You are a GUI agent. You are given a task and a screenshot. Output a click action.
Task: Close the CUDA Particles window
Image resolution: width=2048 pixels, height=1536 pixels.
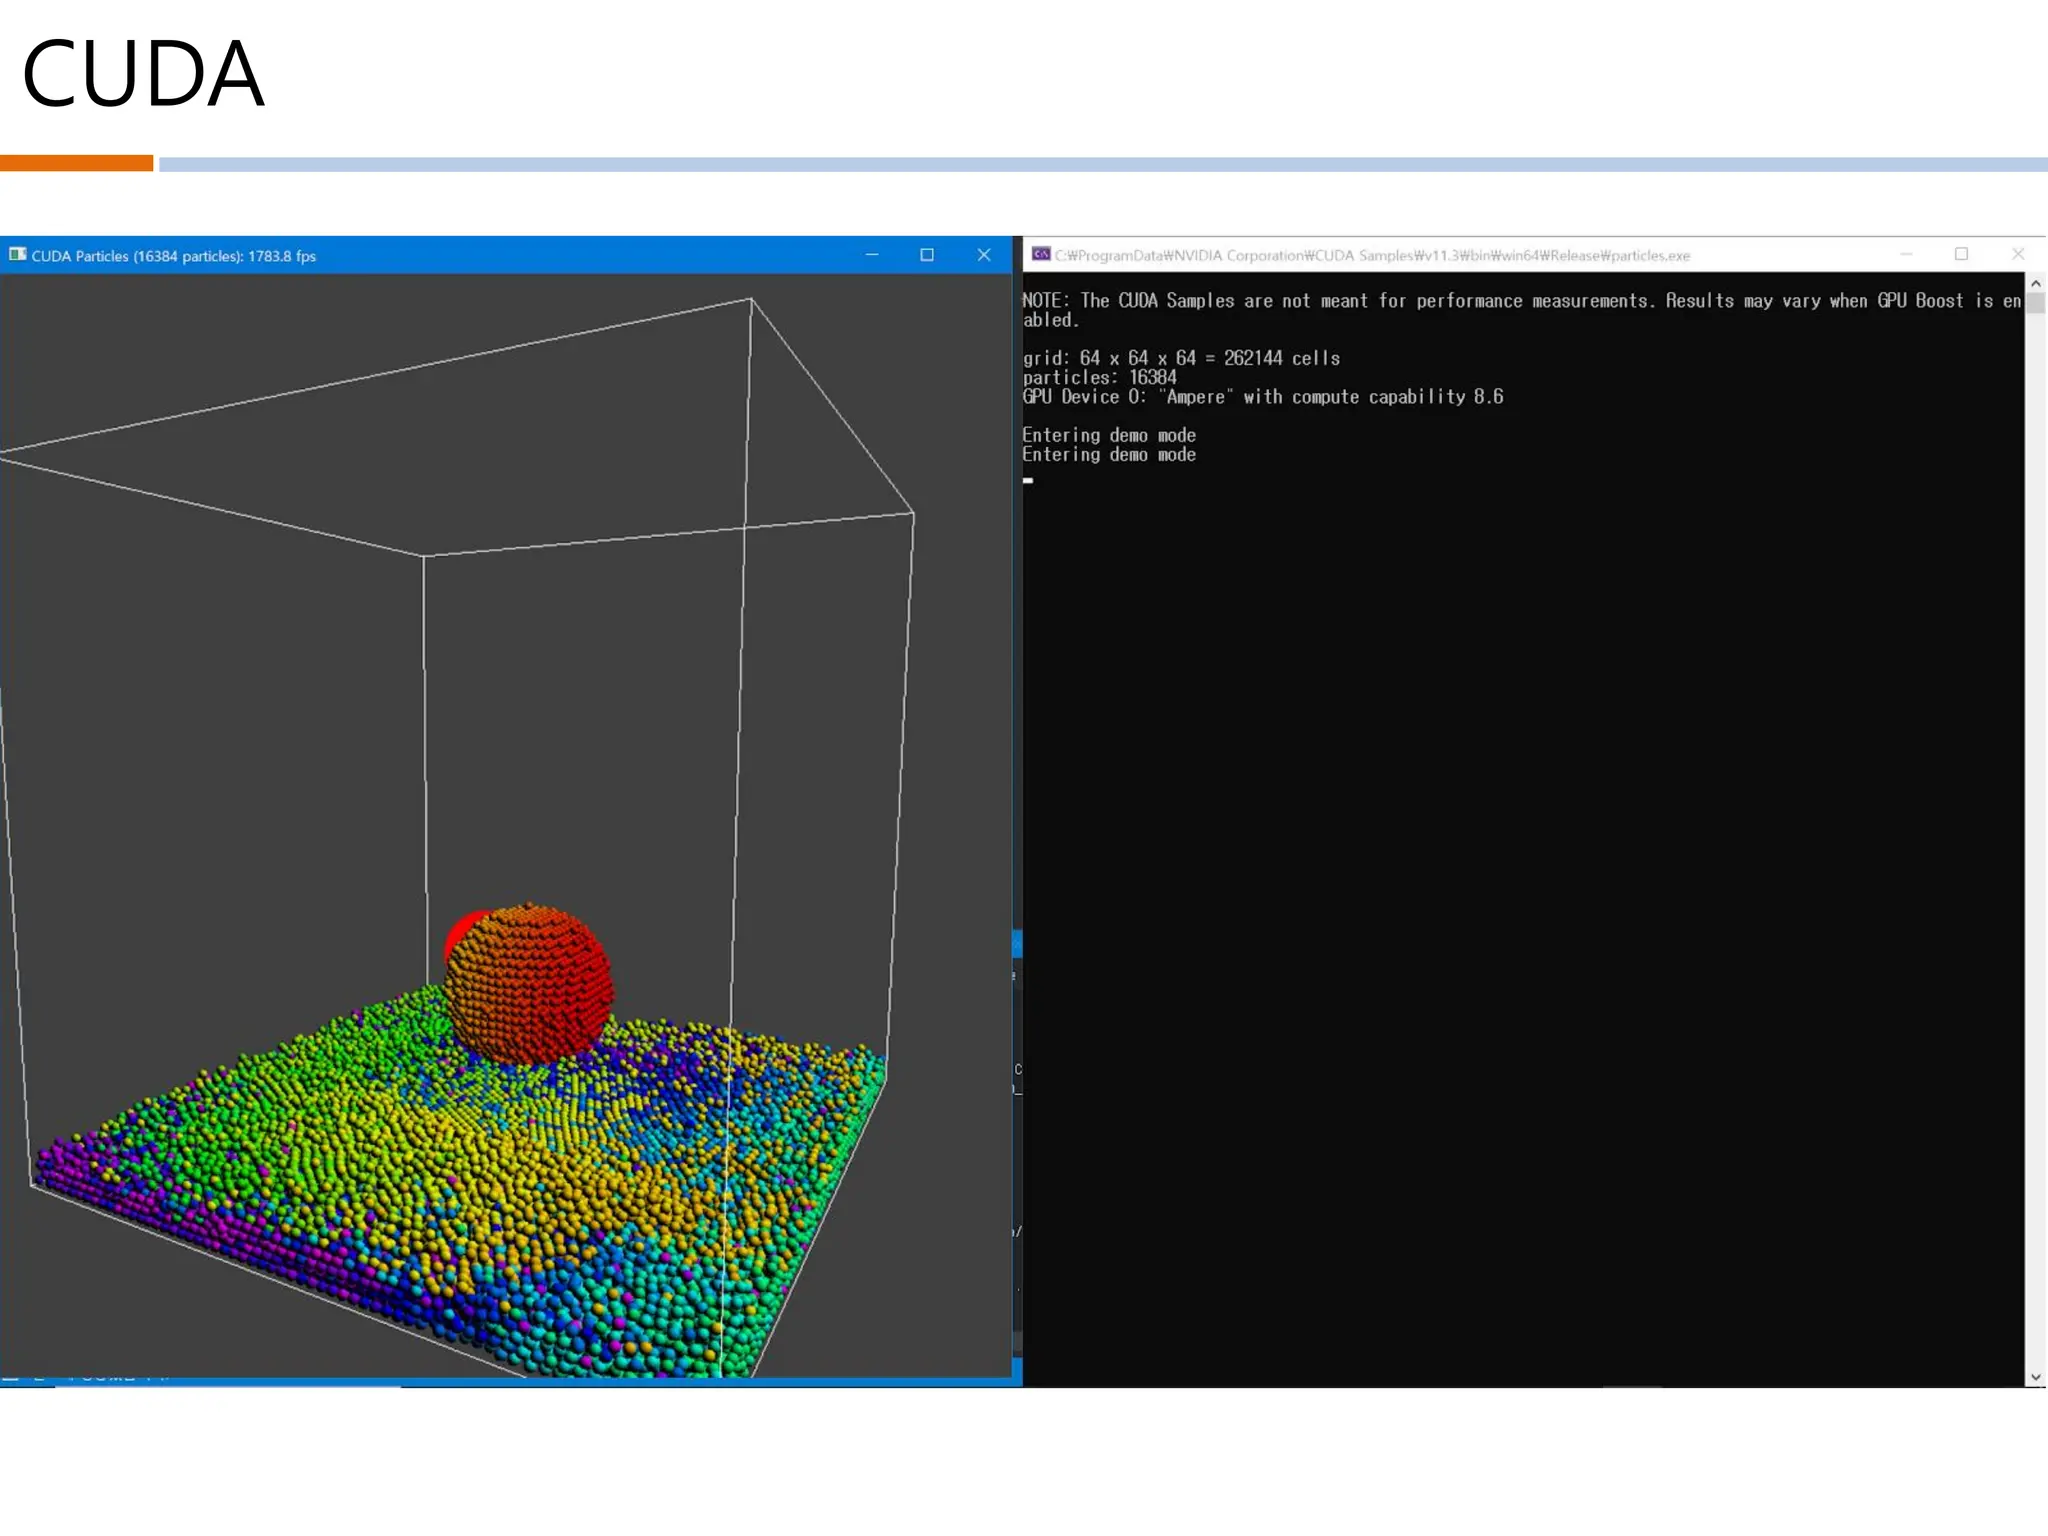[984, 255]
